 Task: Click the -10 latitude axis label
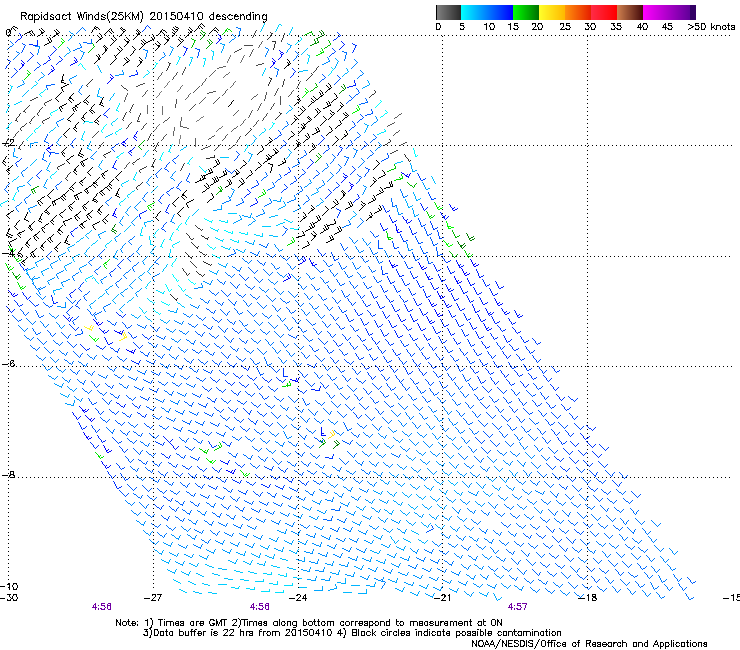9,587
